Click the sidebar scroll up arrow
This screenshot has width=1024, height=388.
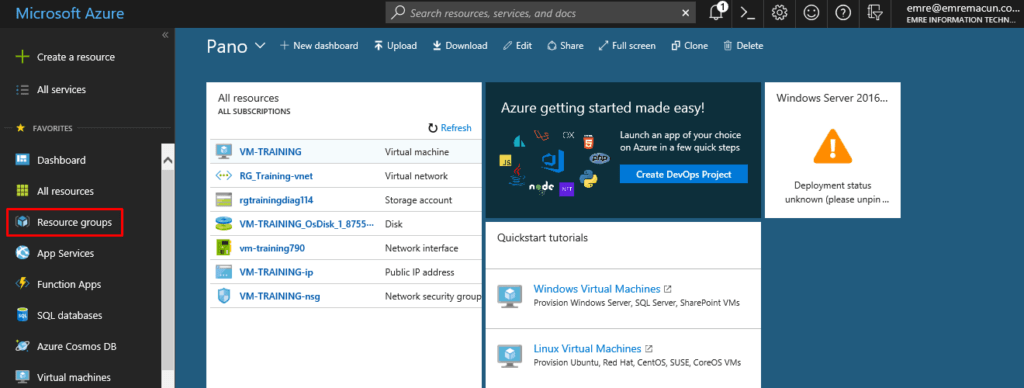pyautogui.click(x=168, y=160)
